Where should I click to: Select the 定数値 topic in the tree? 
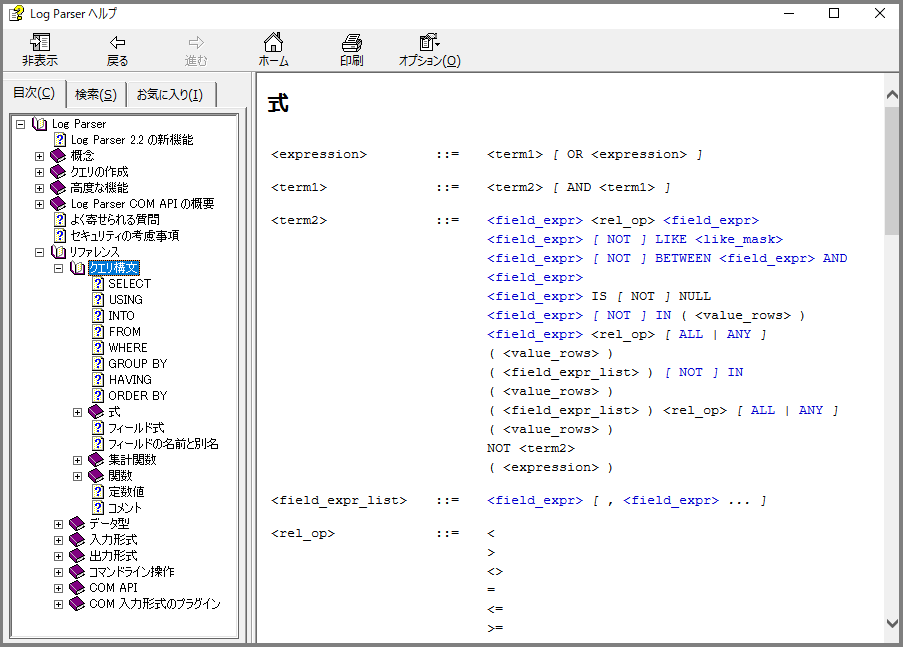(x=126, y=491)
